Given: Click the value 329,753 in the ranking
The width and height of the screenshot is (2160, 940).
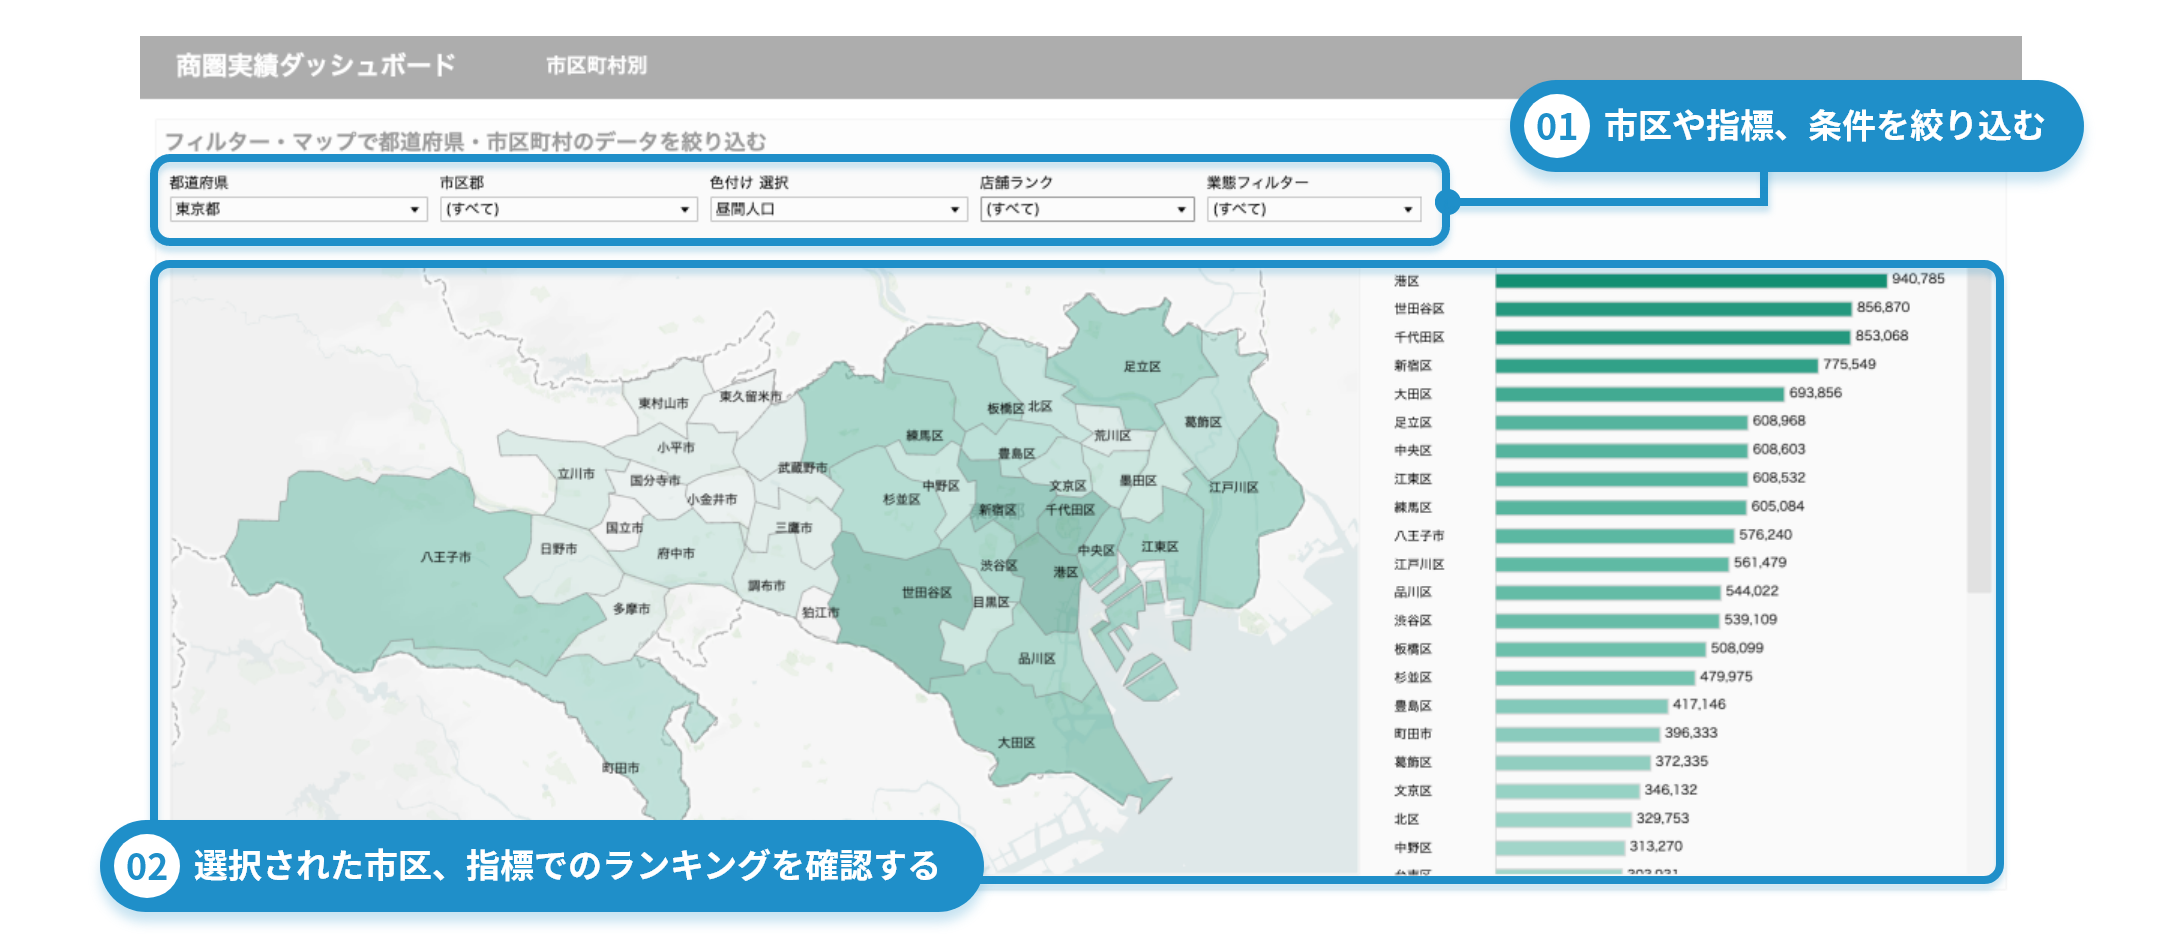Looking at the screenshot, I should [1662, 818].
